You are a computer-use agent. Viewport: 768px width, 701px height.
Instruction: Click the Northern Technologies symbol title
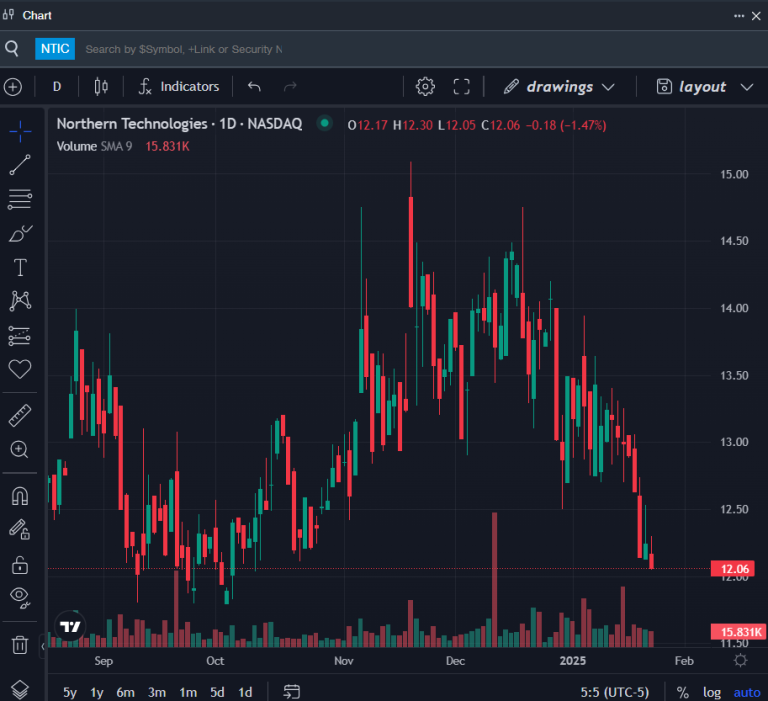[x=179, y=124]
